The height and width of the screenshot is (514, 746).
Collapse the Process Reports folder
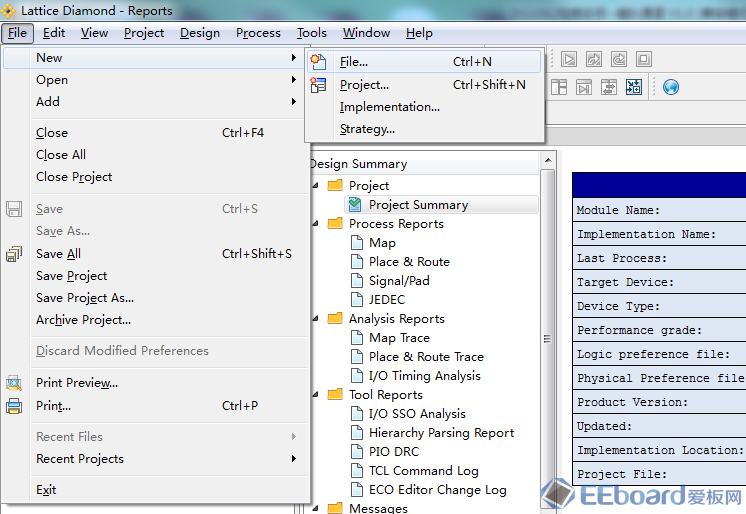pyautogui.click(x=315, y=223)
